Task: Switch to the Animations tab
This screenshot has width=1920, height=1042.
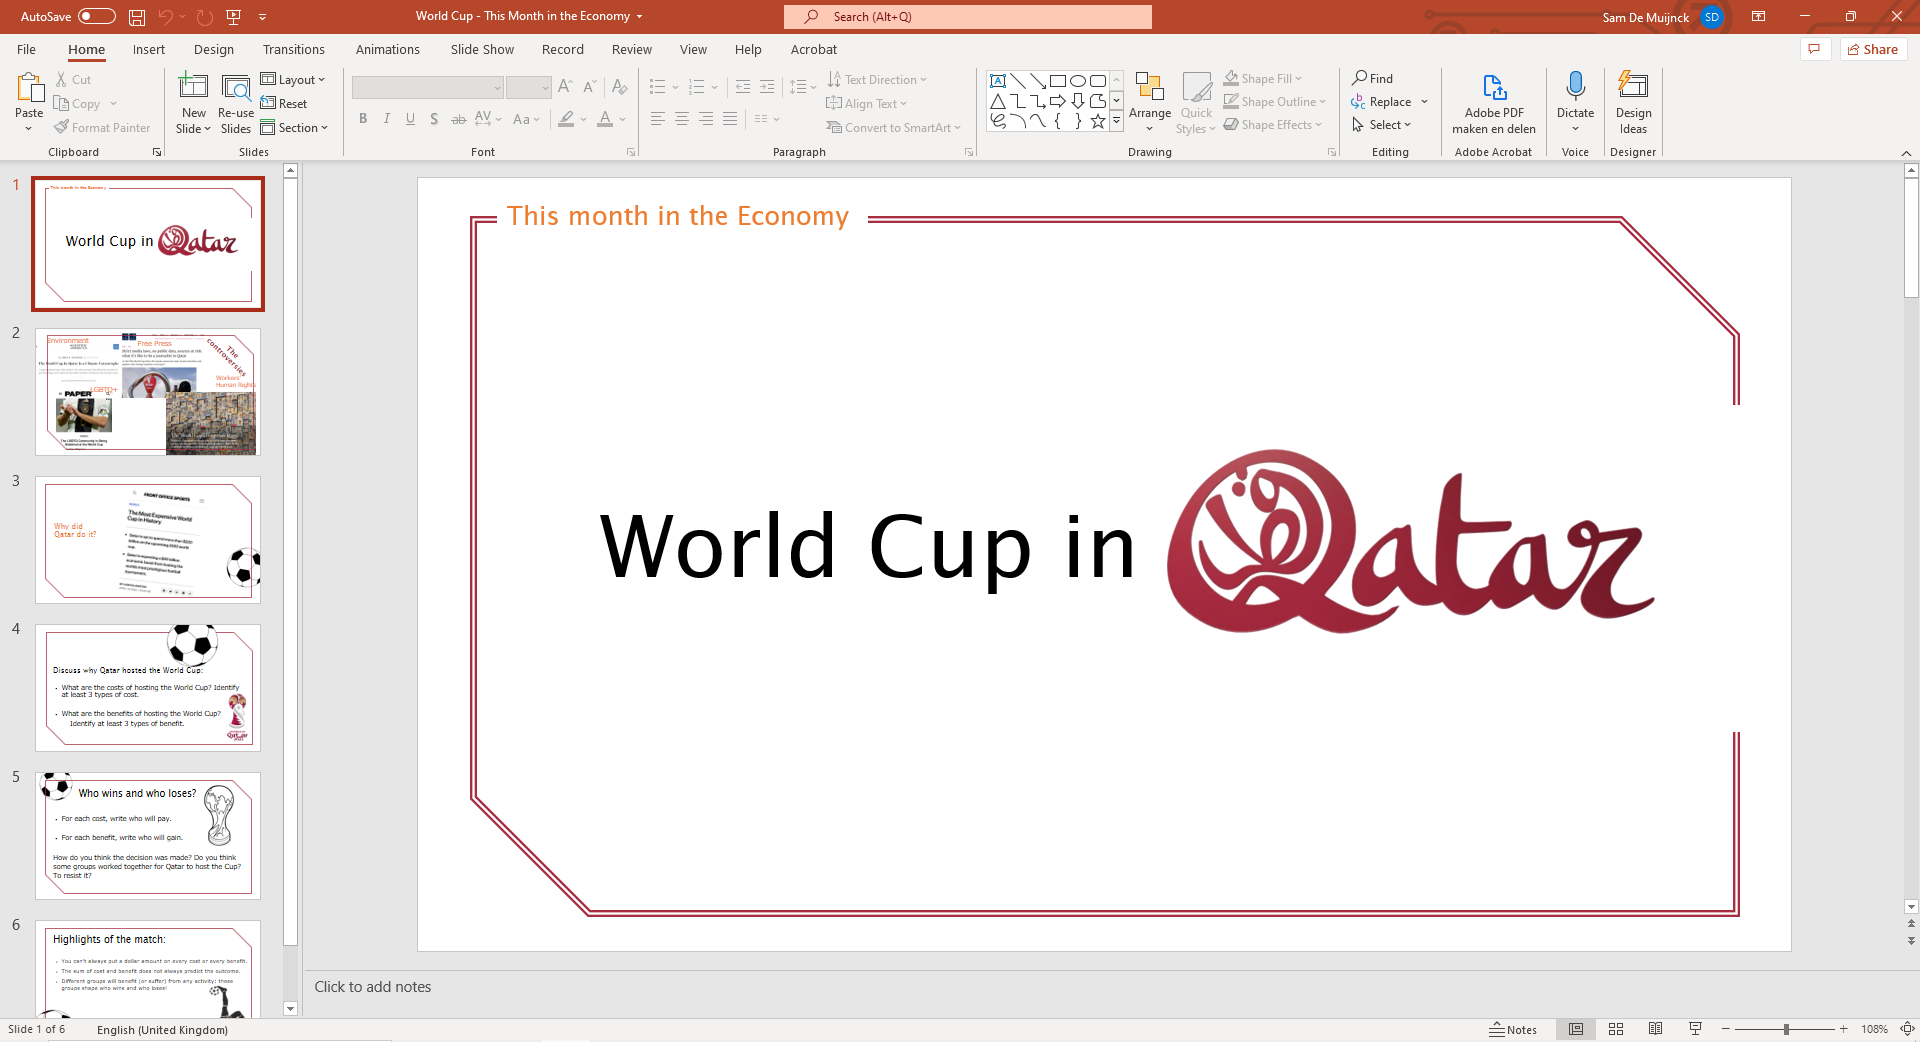Action: (x=388, y=49)
